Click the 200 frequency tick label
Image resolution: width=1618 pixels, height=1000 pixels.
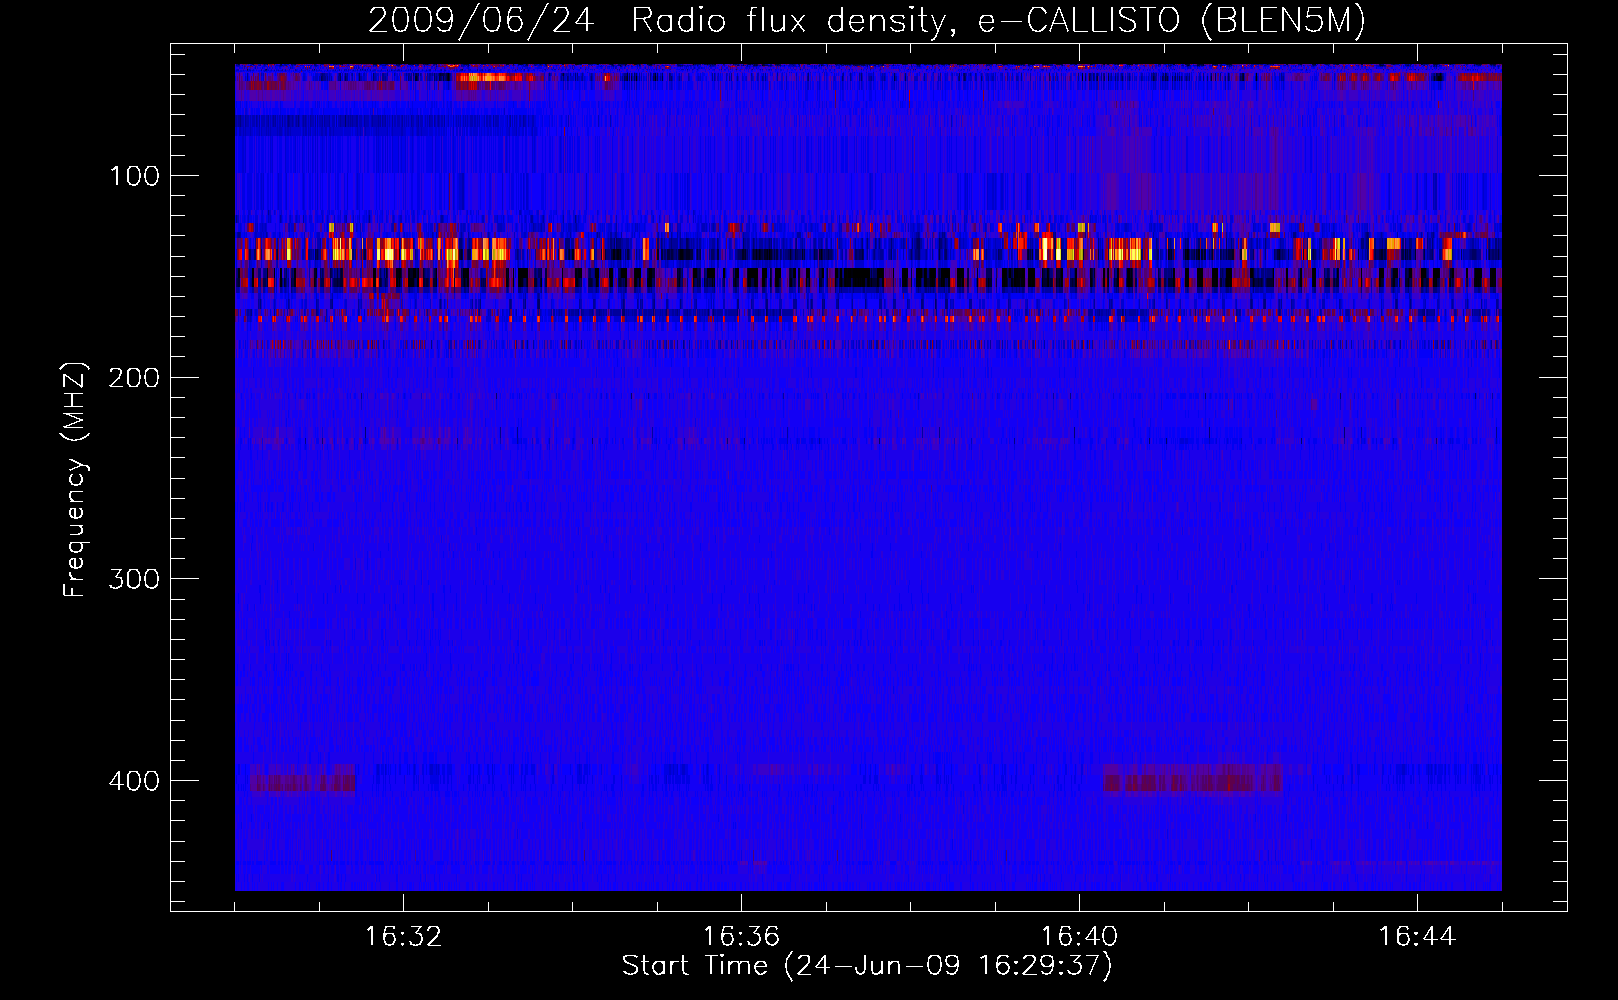[x=134, y=378]
